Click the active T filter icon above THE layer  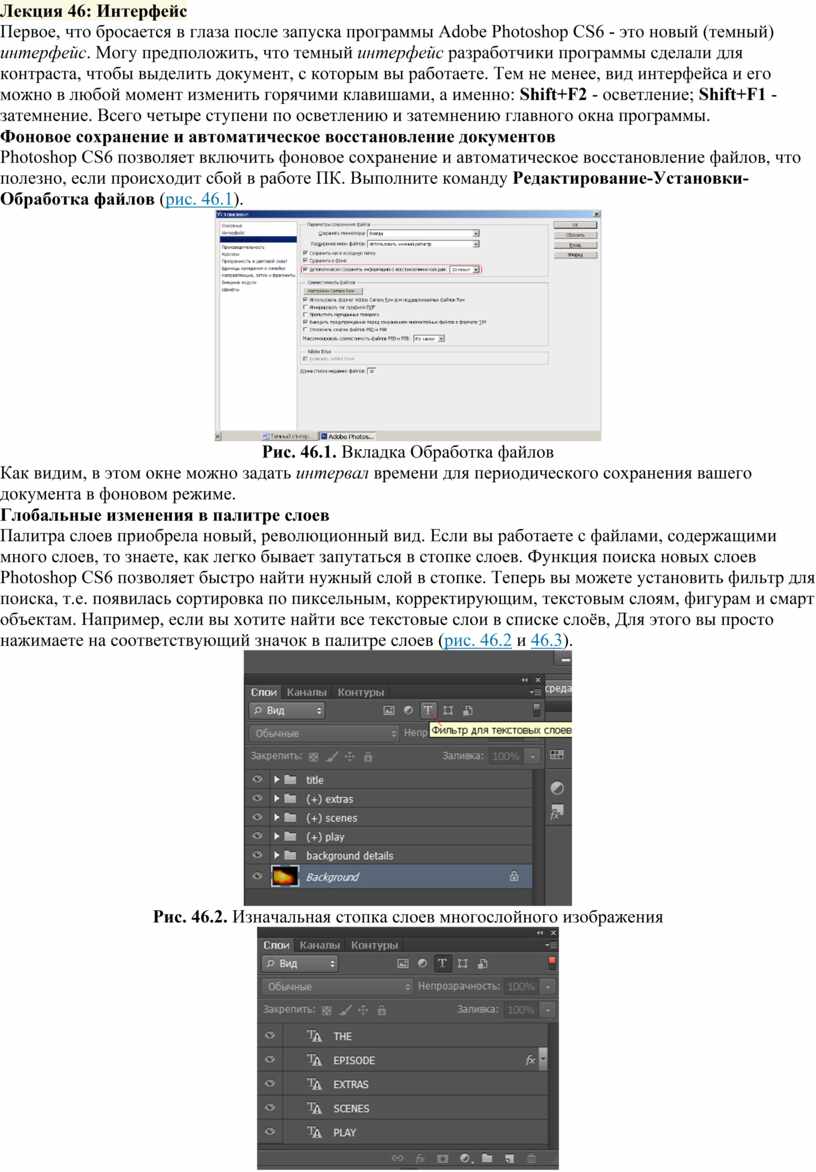(x=442, y=963)
